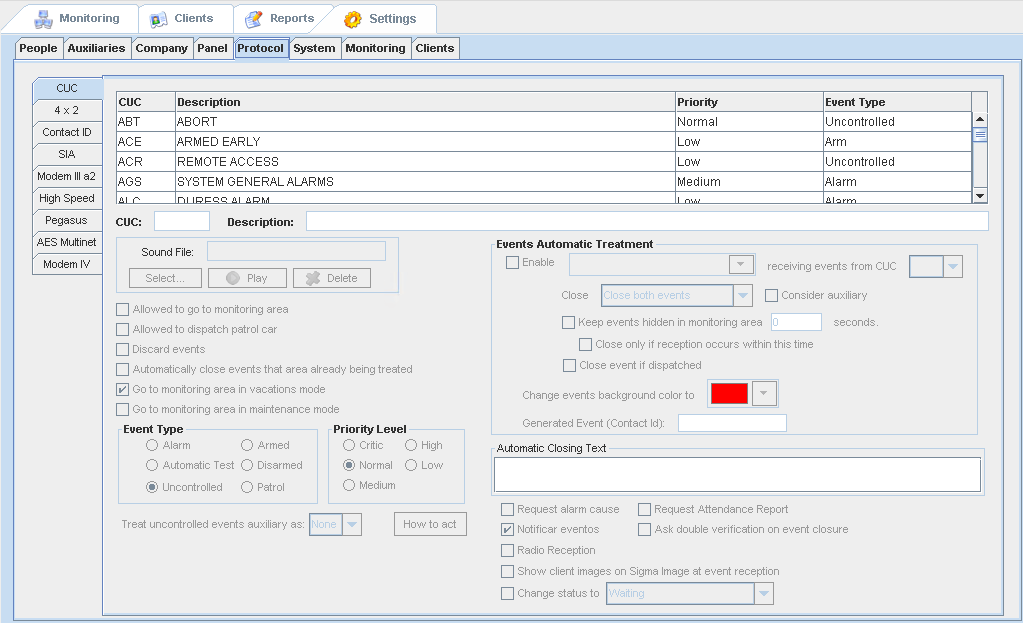Choose the Normal priority level option
The width and height of the screenshot is (1023, 623).
(x=349, y=465)
